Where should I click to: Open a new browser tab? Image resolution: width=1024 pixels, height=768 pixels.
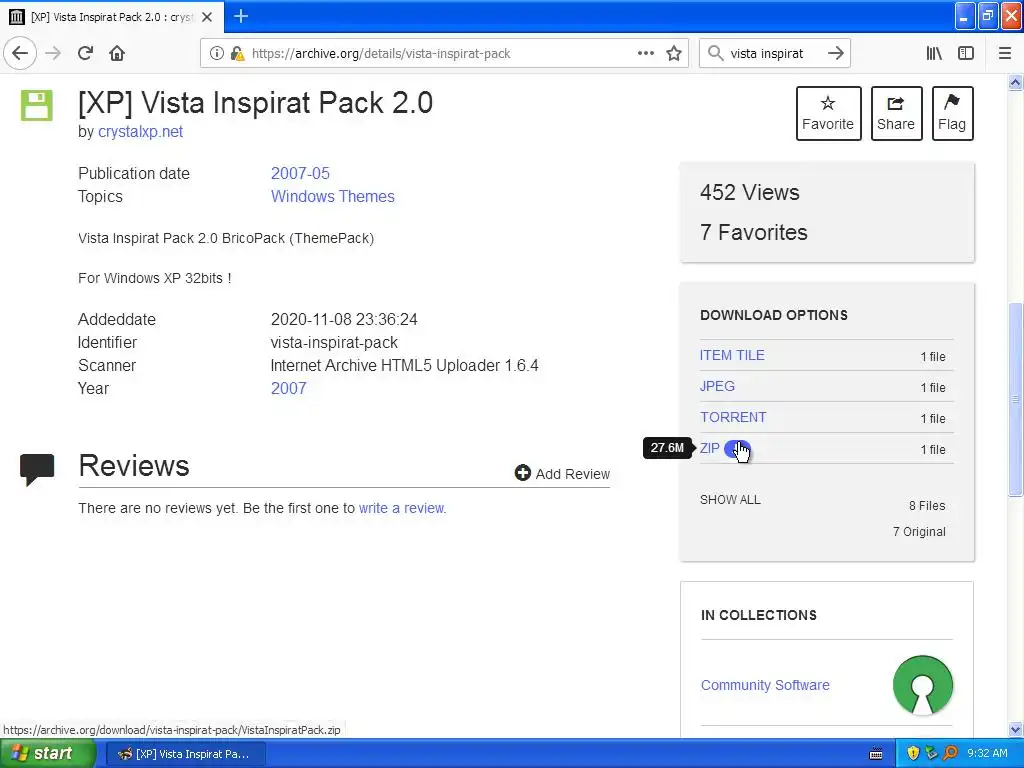click(240, 16)
